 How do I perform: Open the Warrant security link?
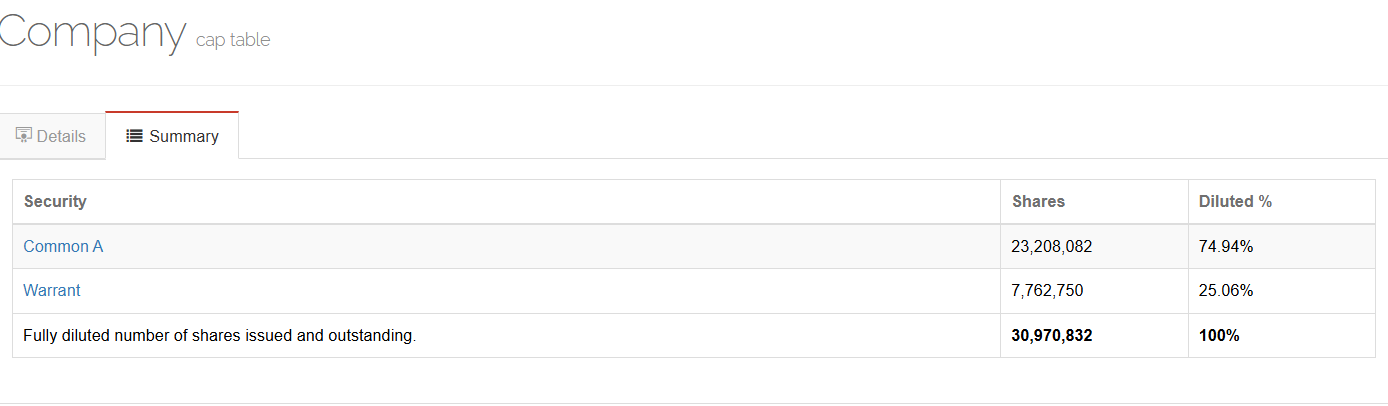click(x=52, y=291)
